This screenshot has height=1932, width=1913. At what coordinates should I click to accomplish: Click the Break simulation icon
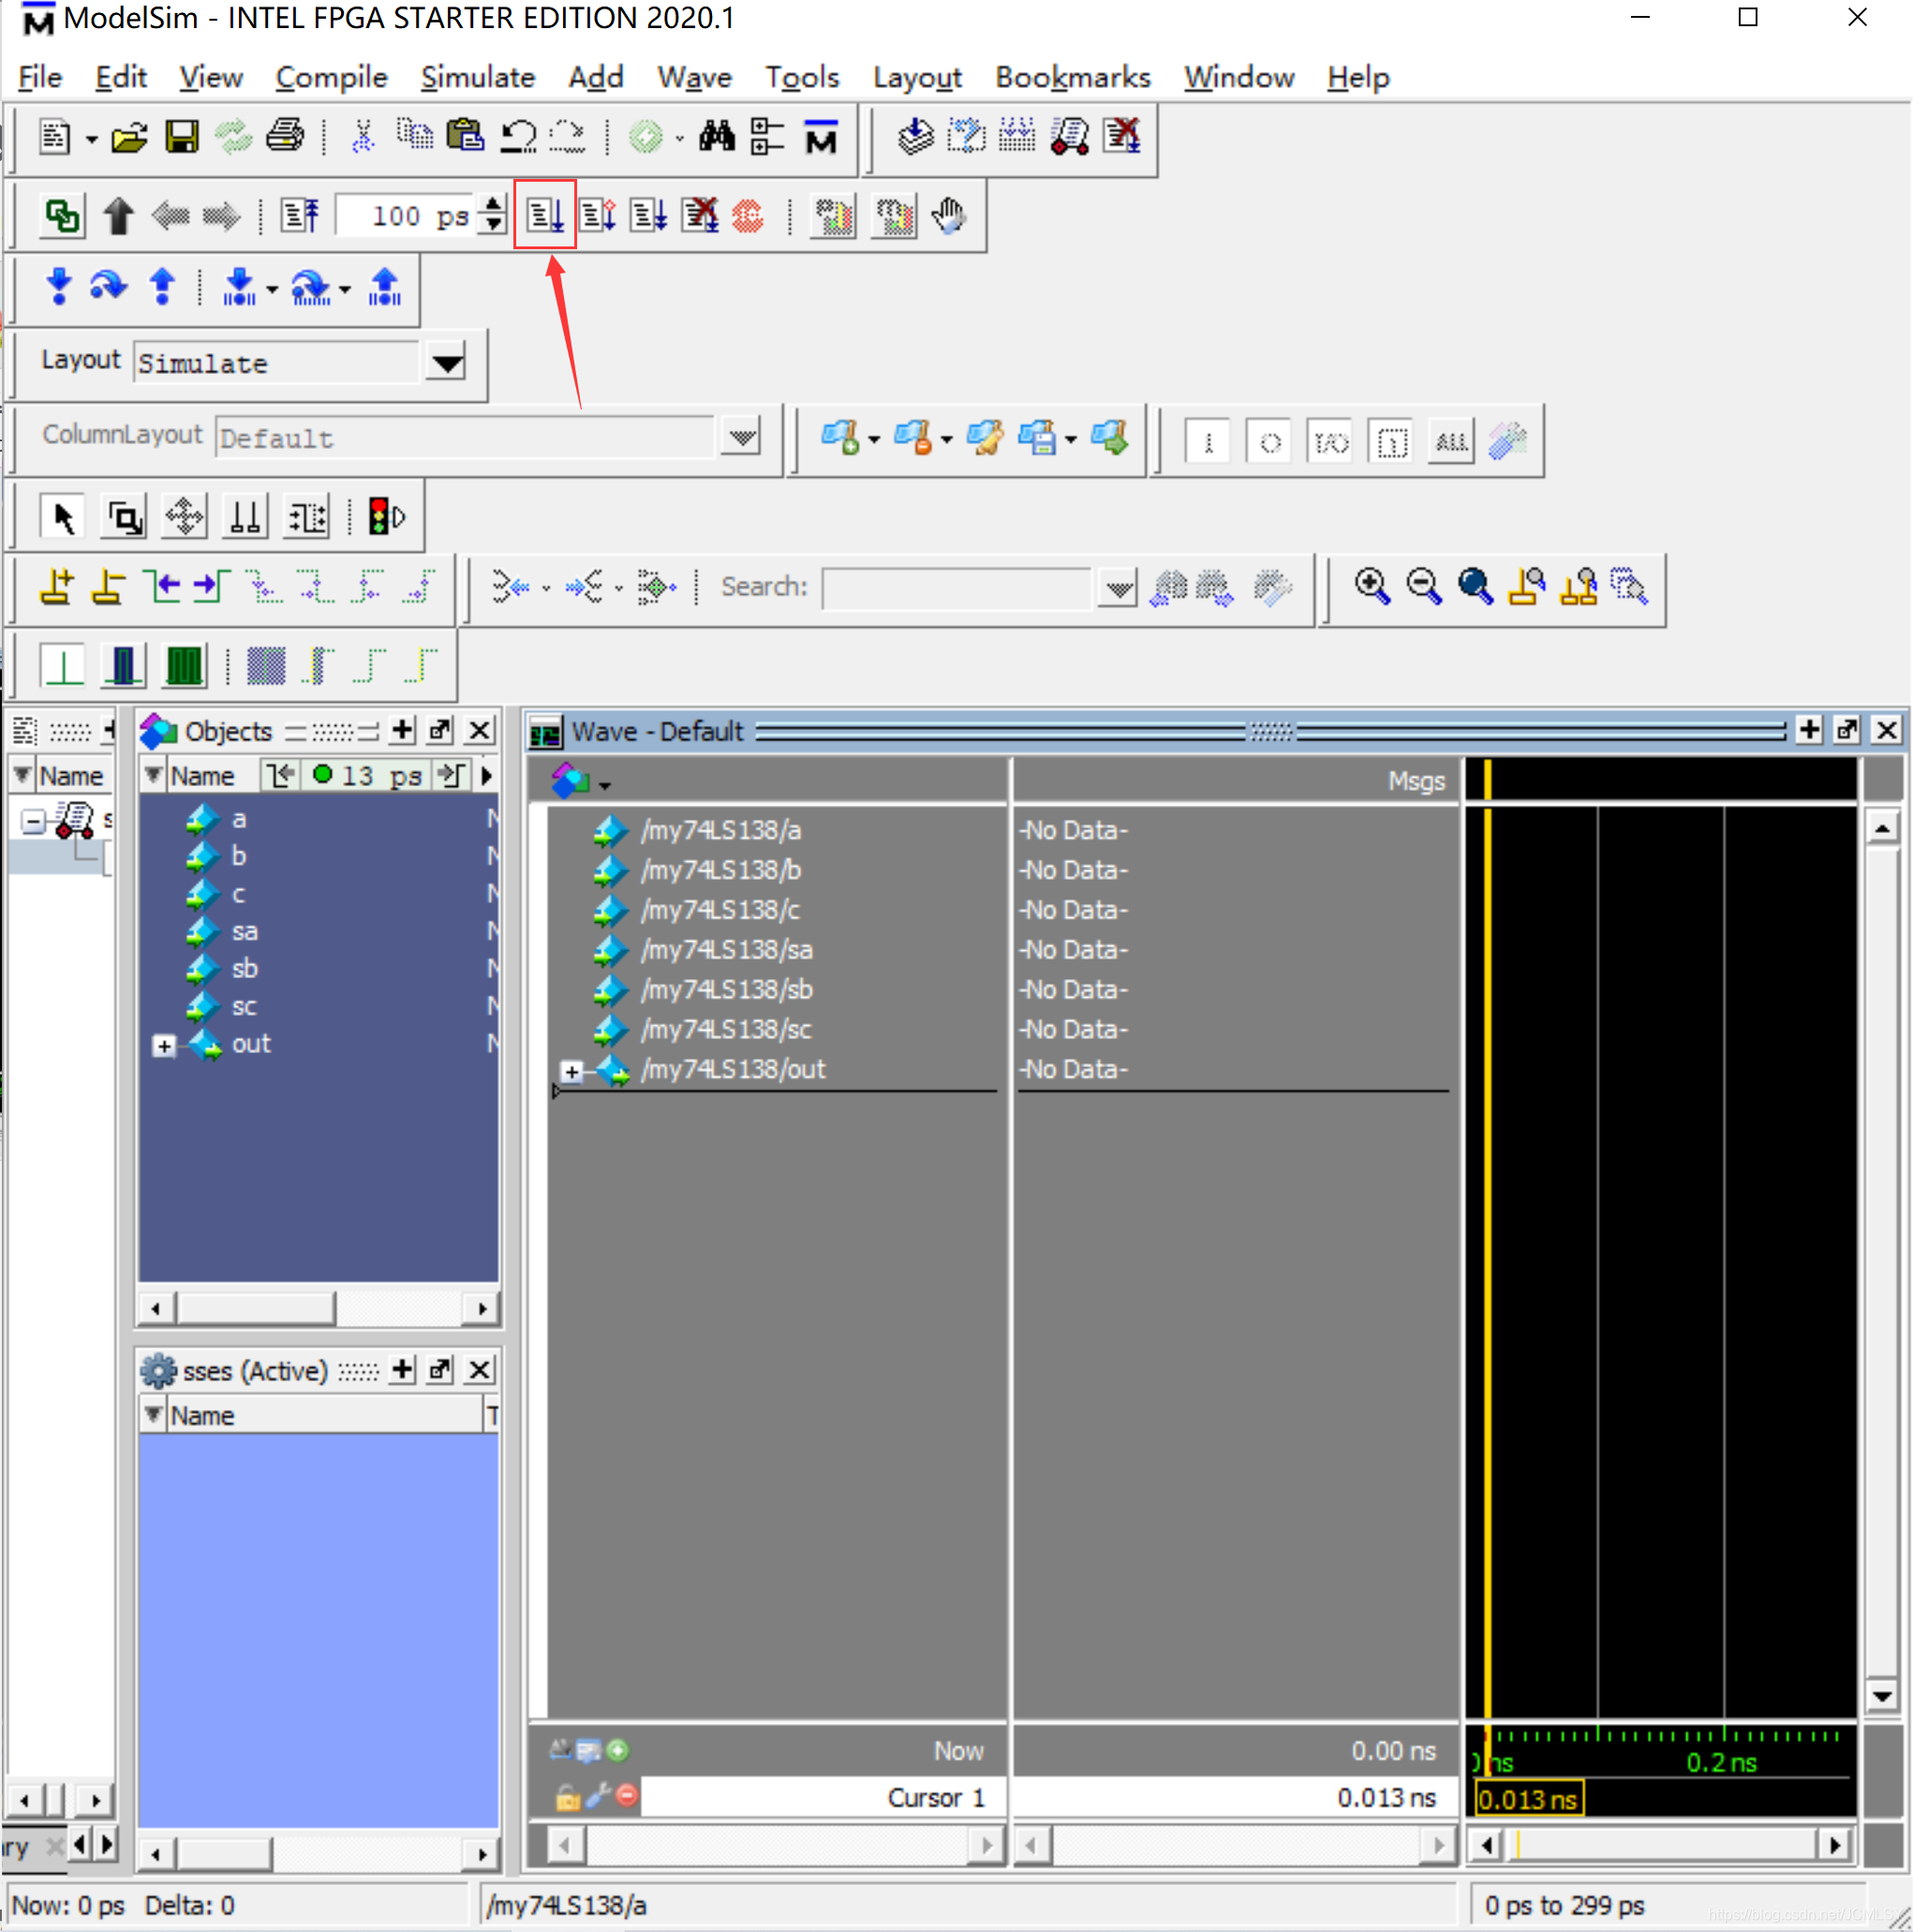pos(699,214)
